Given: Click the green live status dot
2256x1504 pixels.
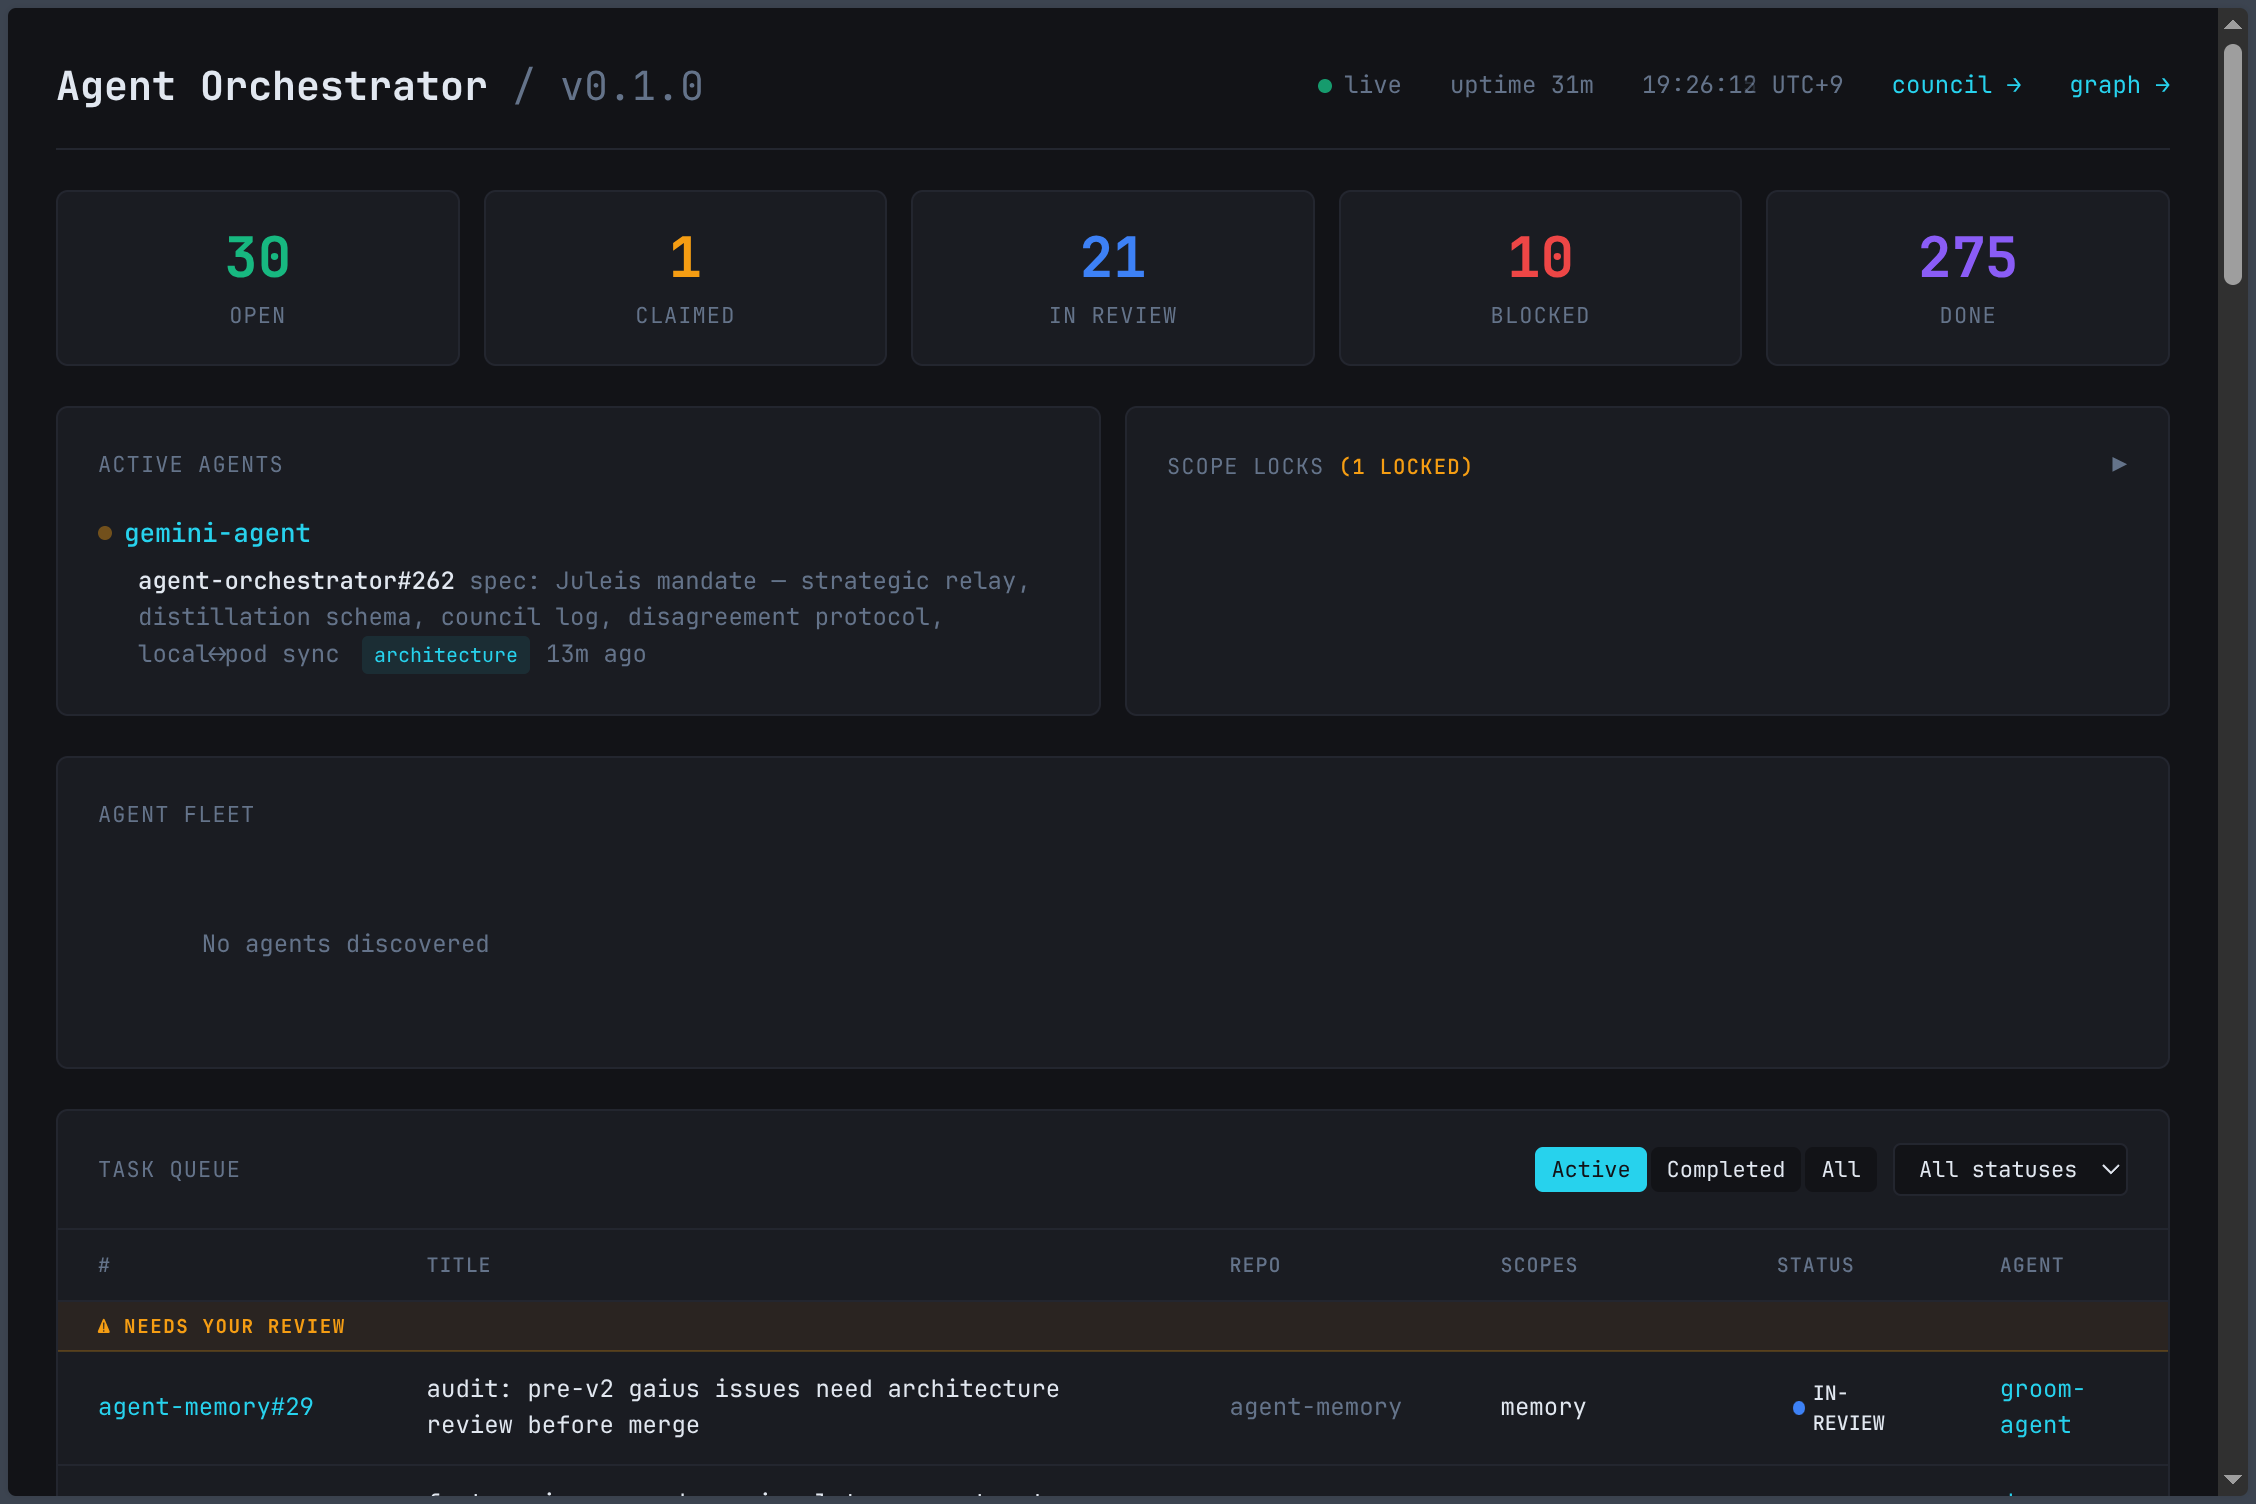Looking at the screenshot, I should point(1324,86).
